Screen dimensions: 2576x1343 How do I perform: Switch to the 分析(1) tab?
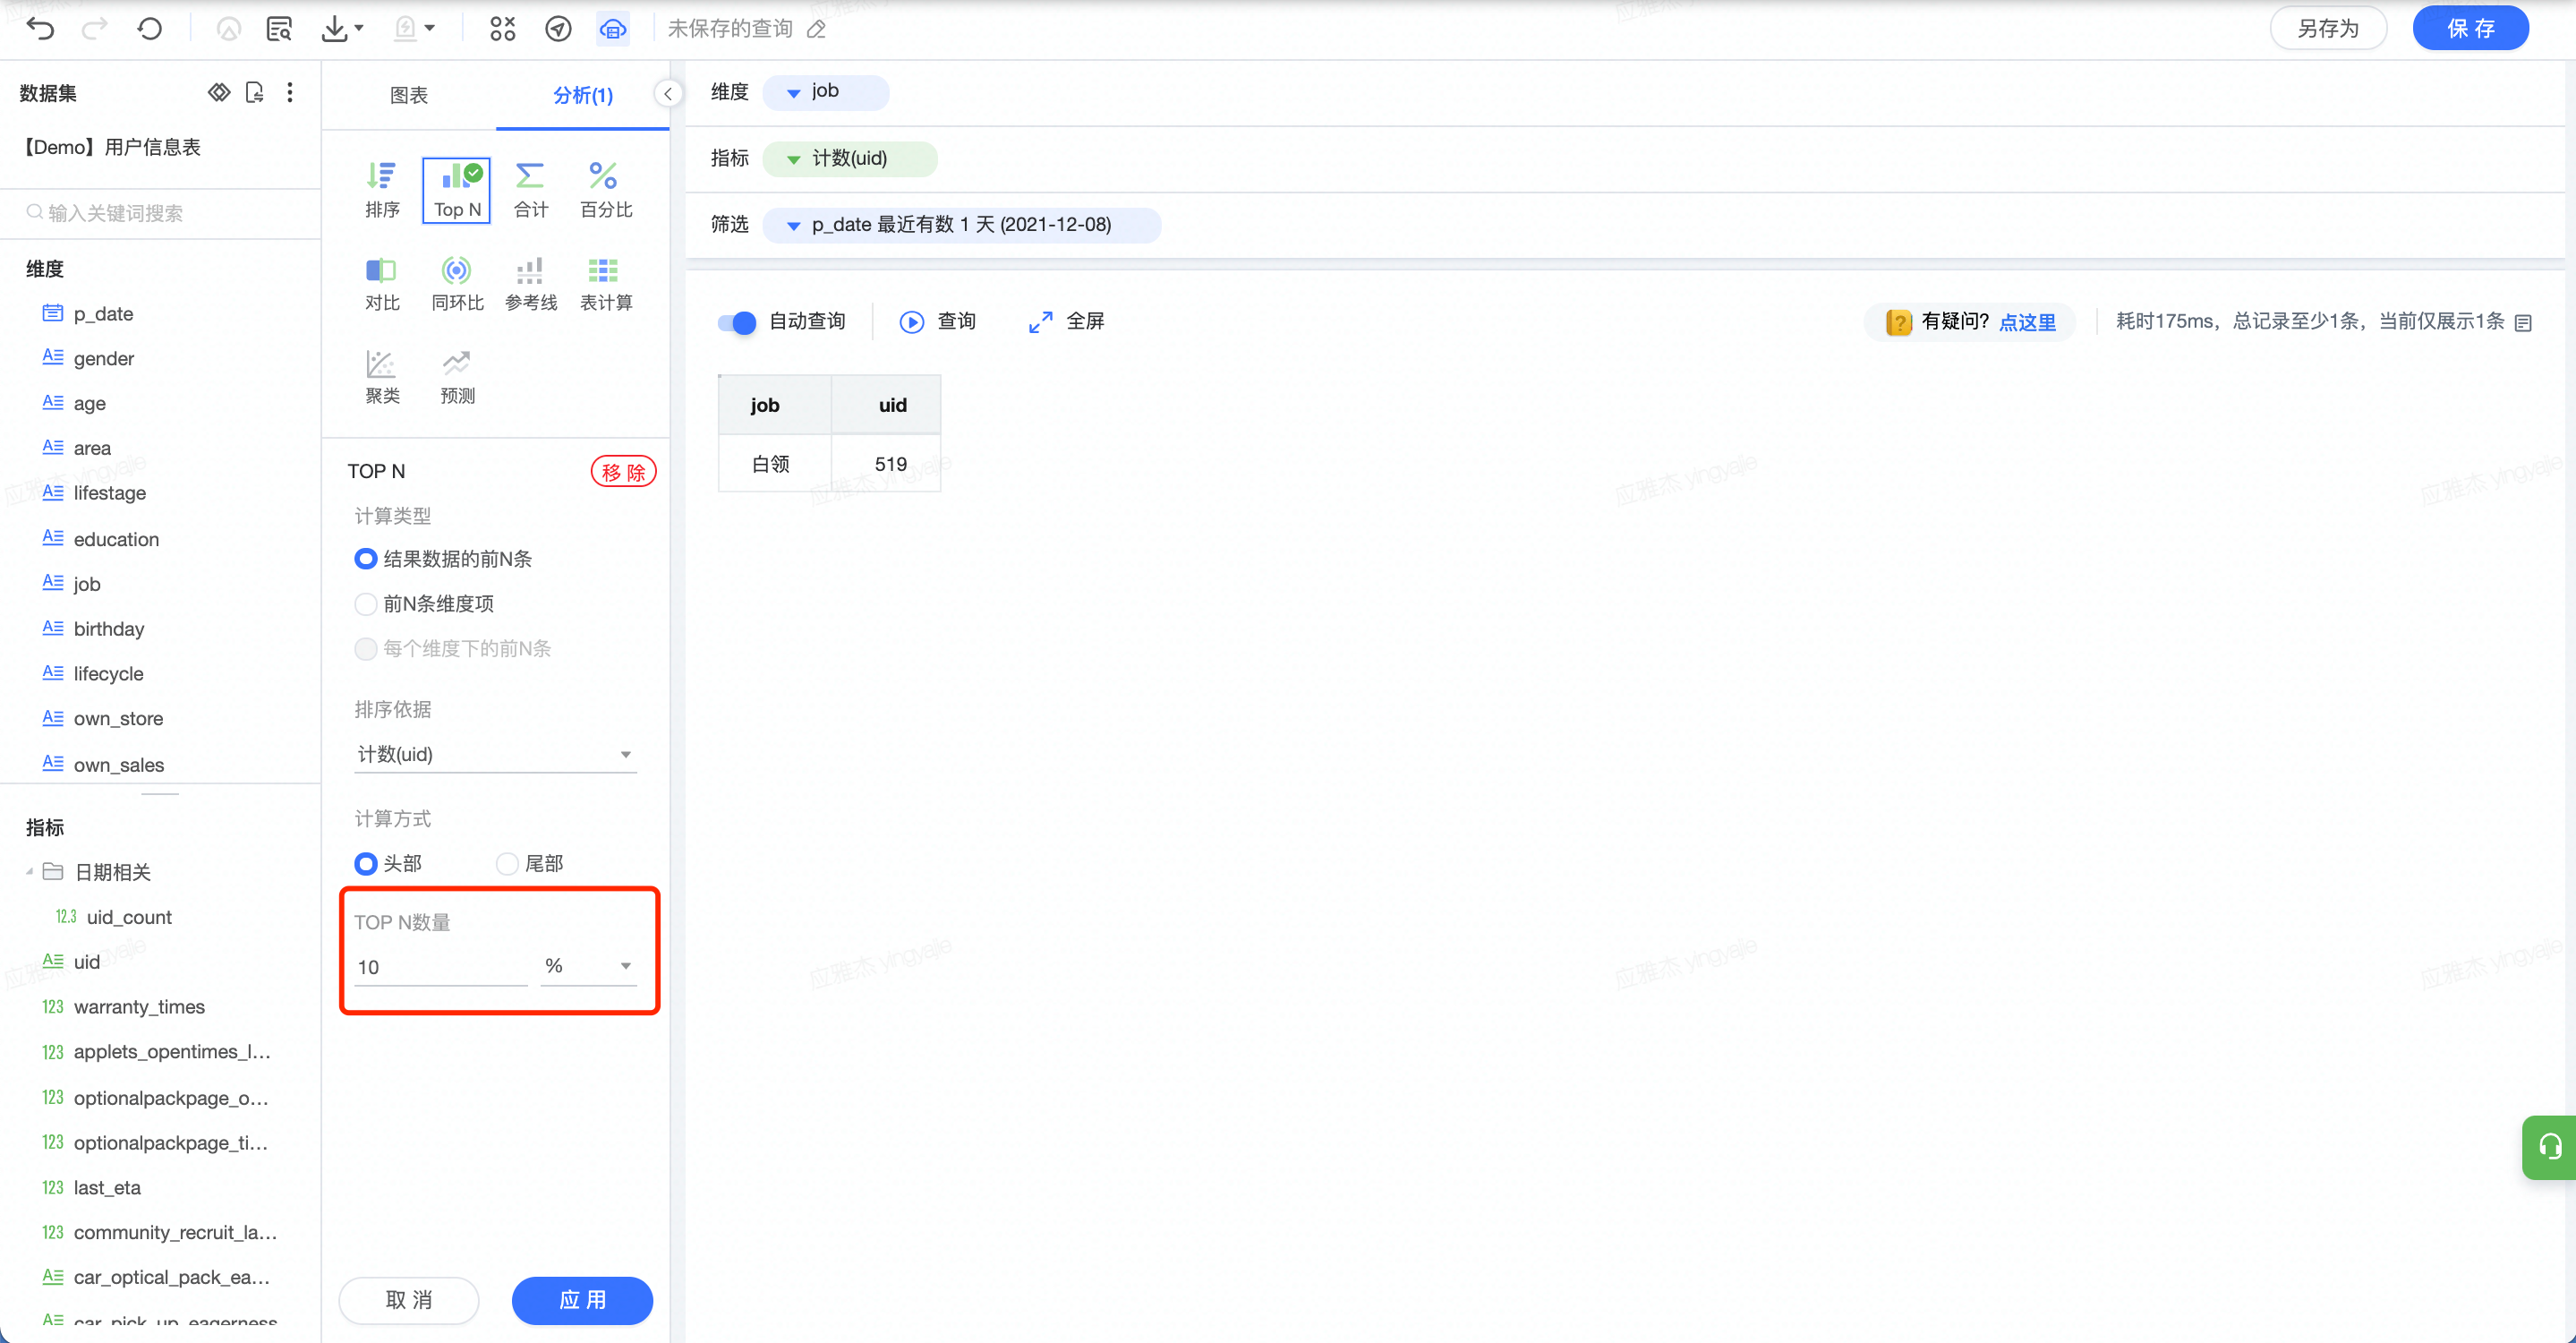pyautogui.click(x=583, y=95)
